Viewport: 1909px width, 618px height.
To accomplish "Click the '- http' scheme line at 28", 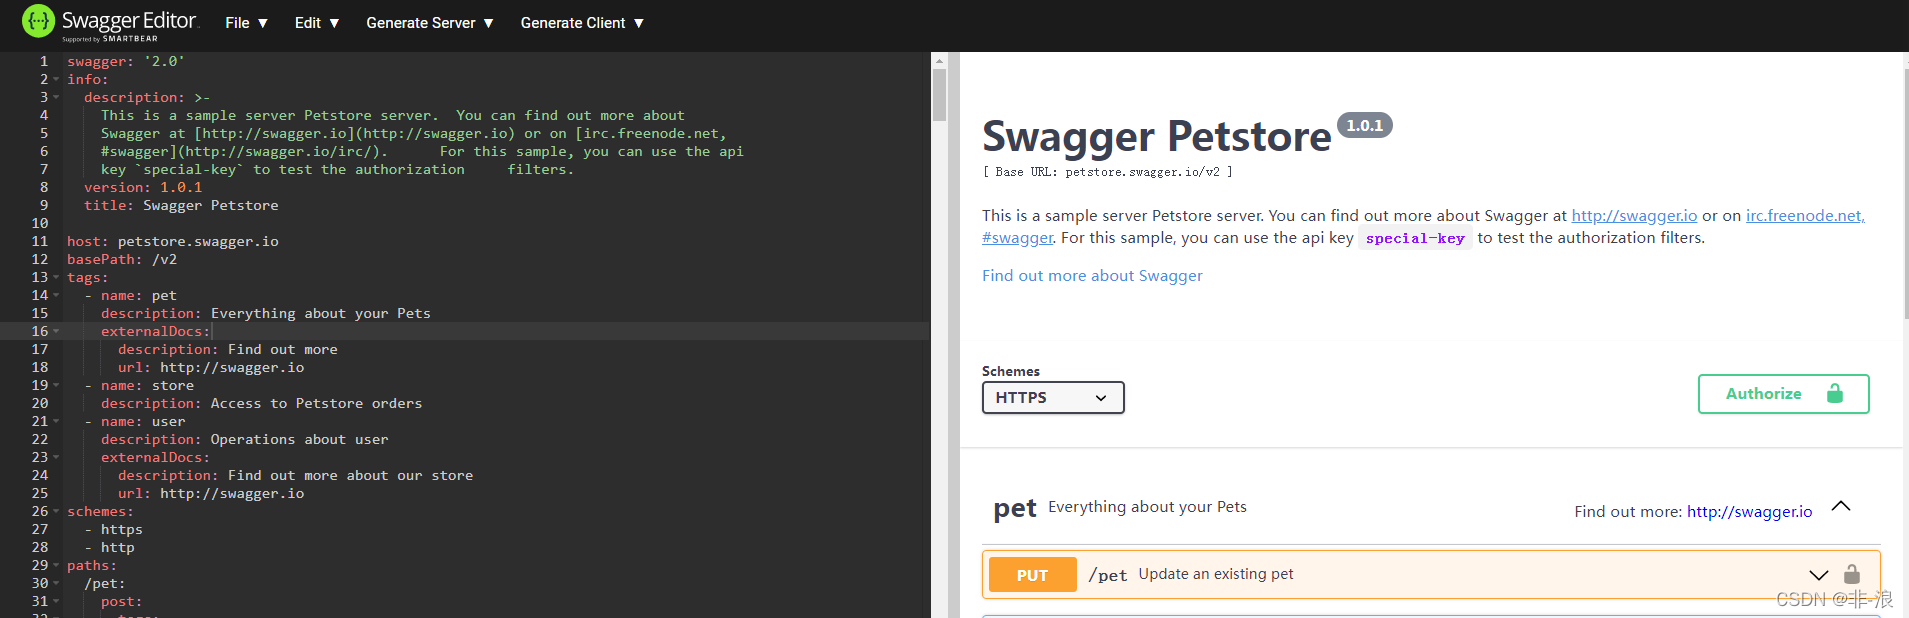I will 110,547.
